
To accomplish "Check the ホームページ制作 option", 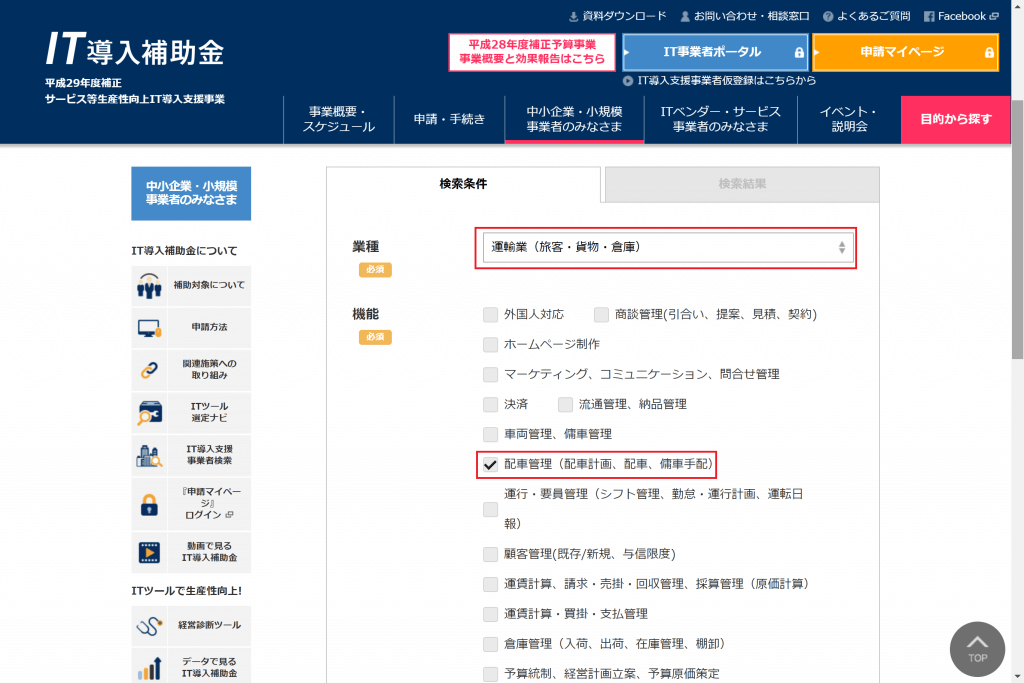I will (490, 344).
